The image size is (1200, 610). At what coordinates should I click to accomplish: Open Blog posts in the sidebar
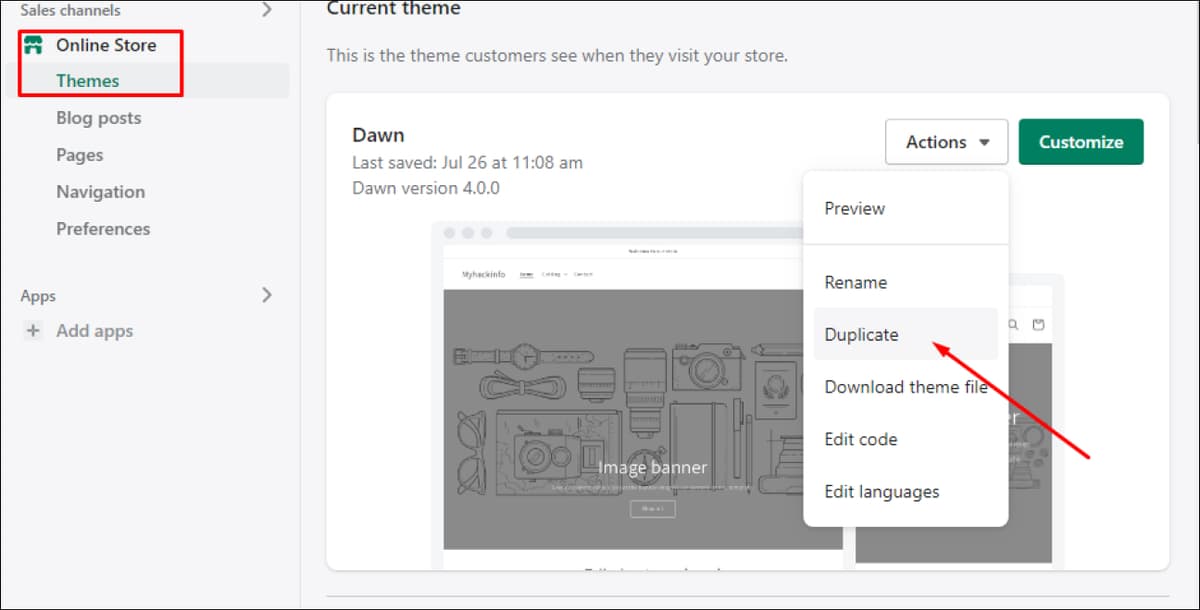coord(98,118)
